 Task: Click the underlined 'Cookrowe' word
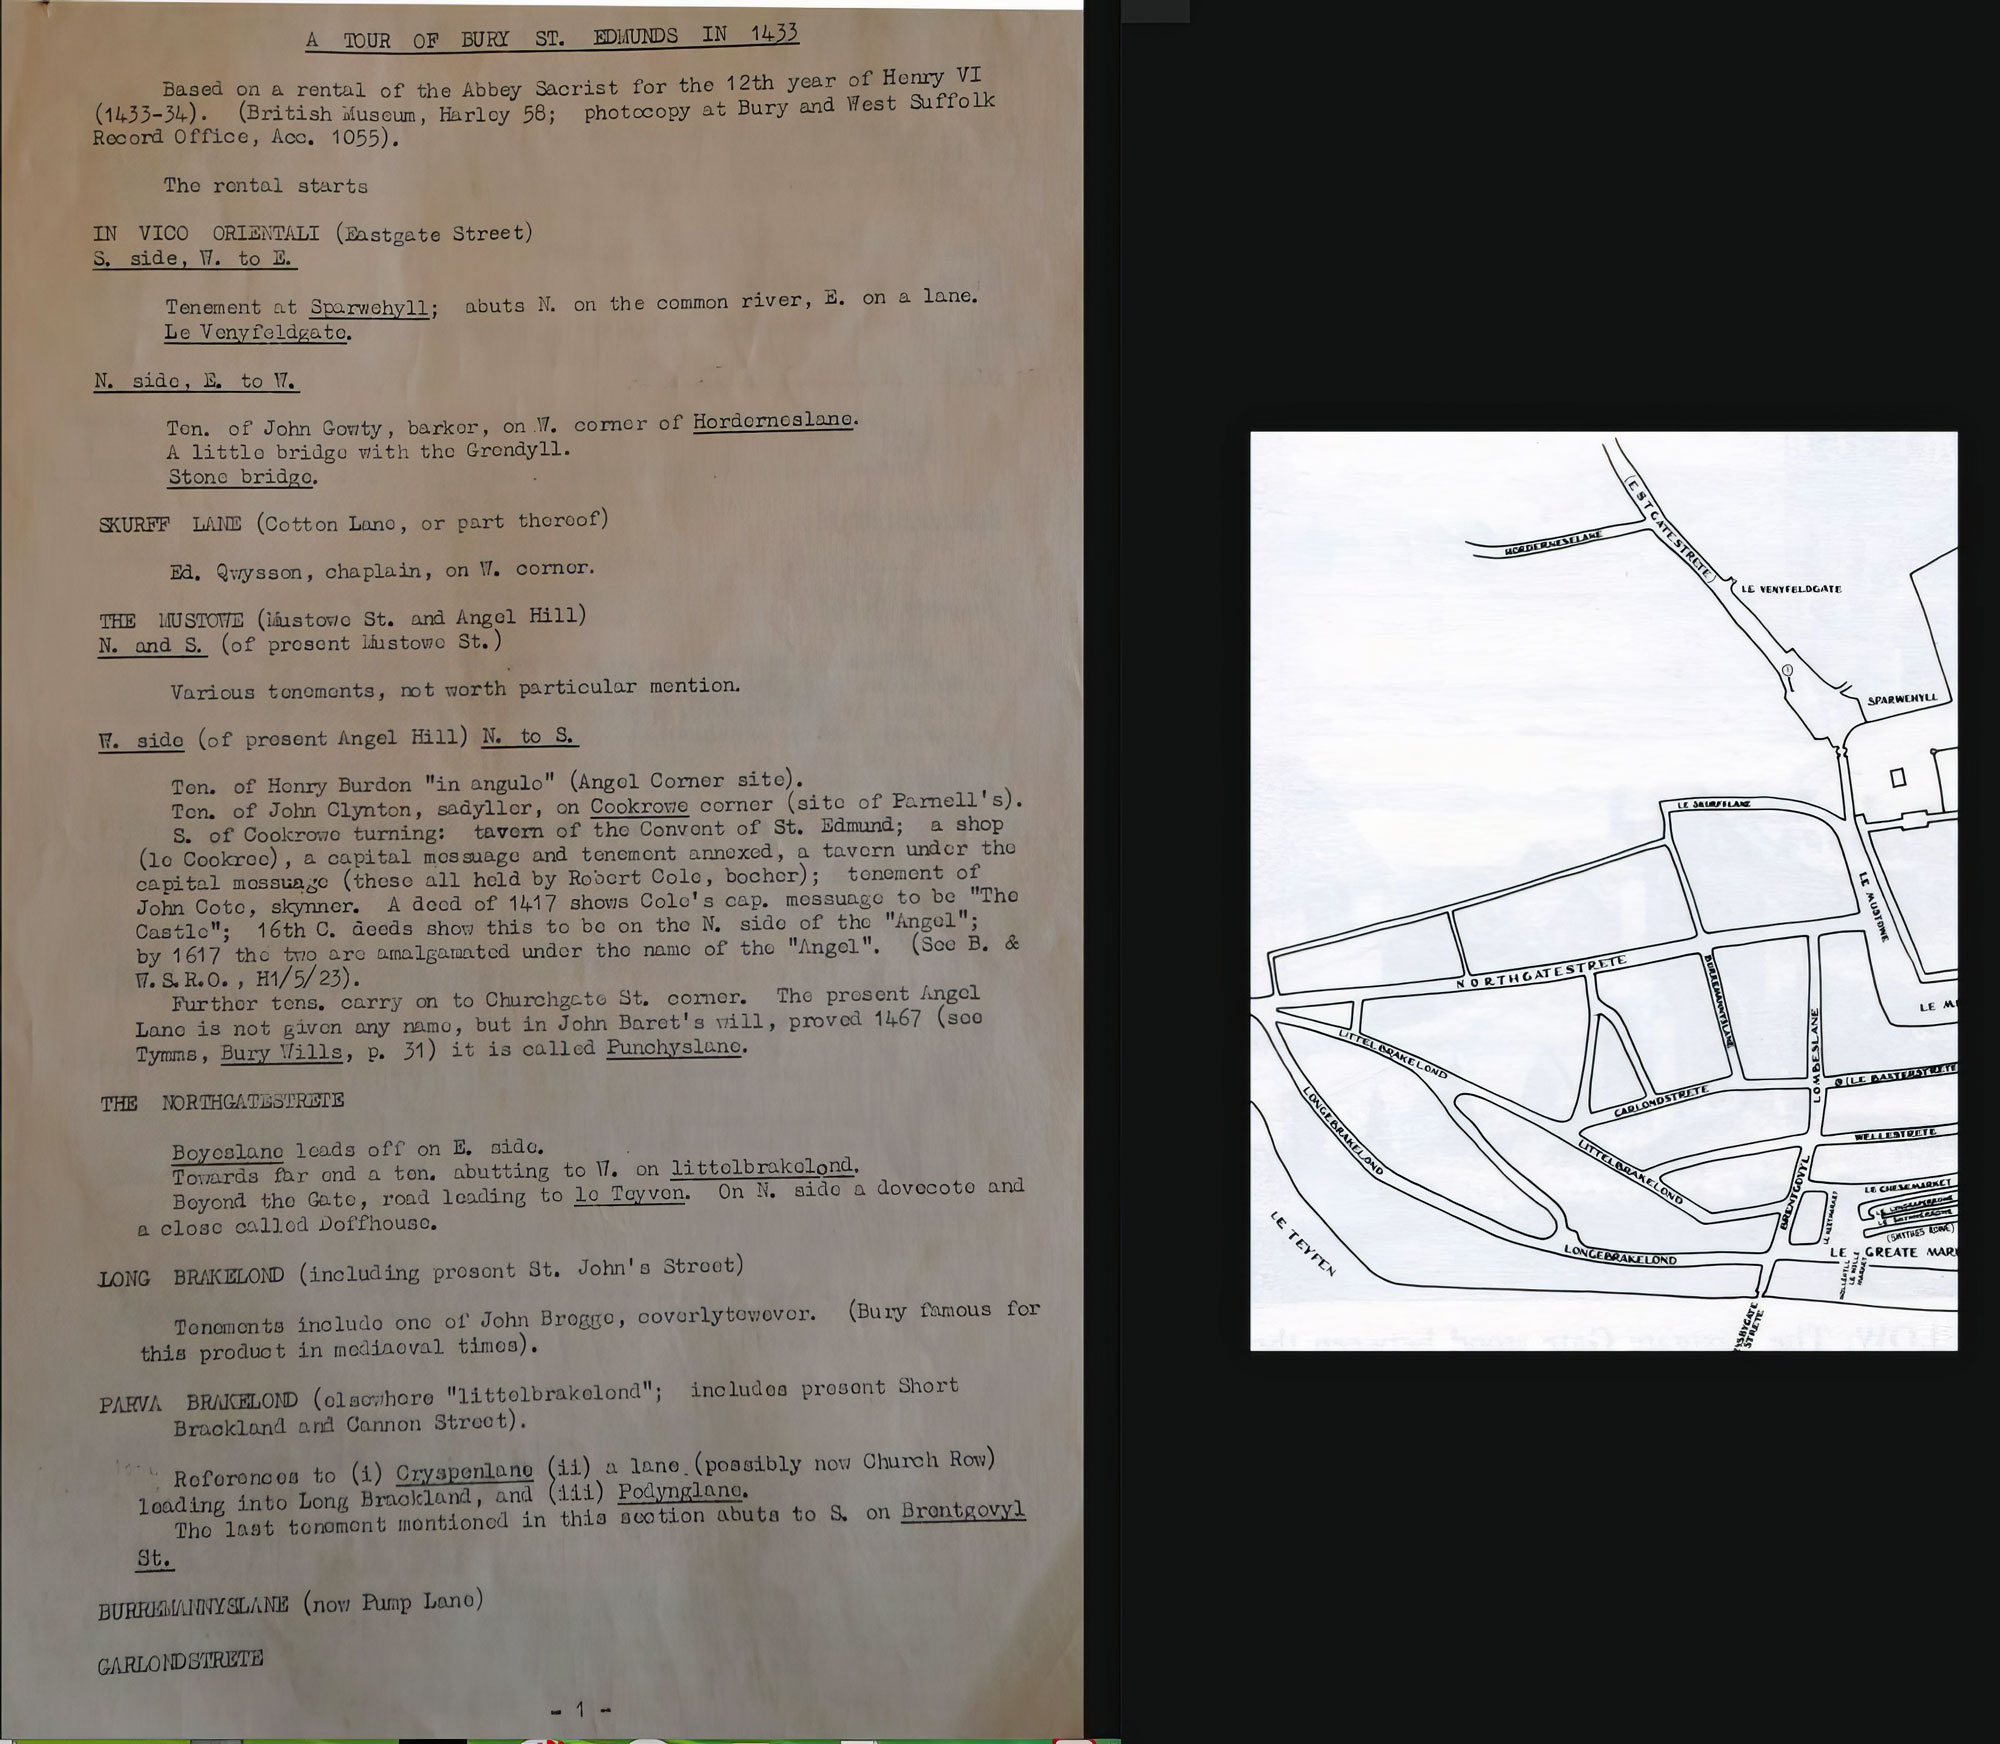tap(638, 805)
